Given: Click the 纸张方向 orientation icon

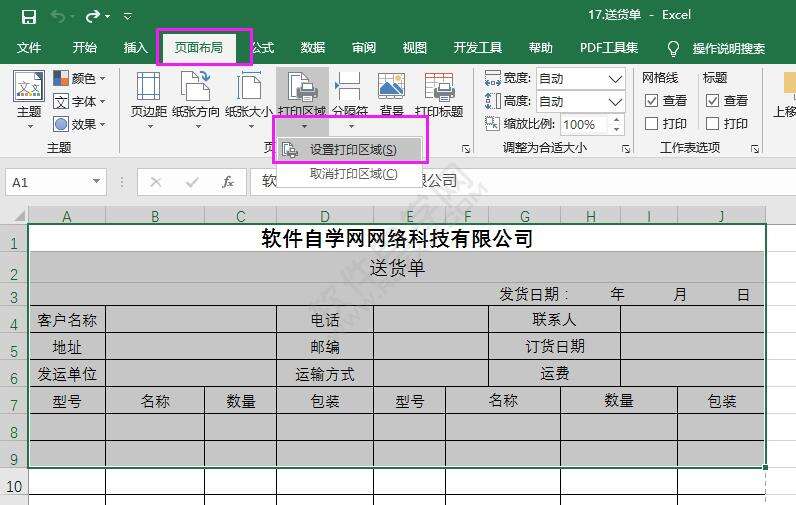Looking at the screenshot, I should tap(196, 86).
